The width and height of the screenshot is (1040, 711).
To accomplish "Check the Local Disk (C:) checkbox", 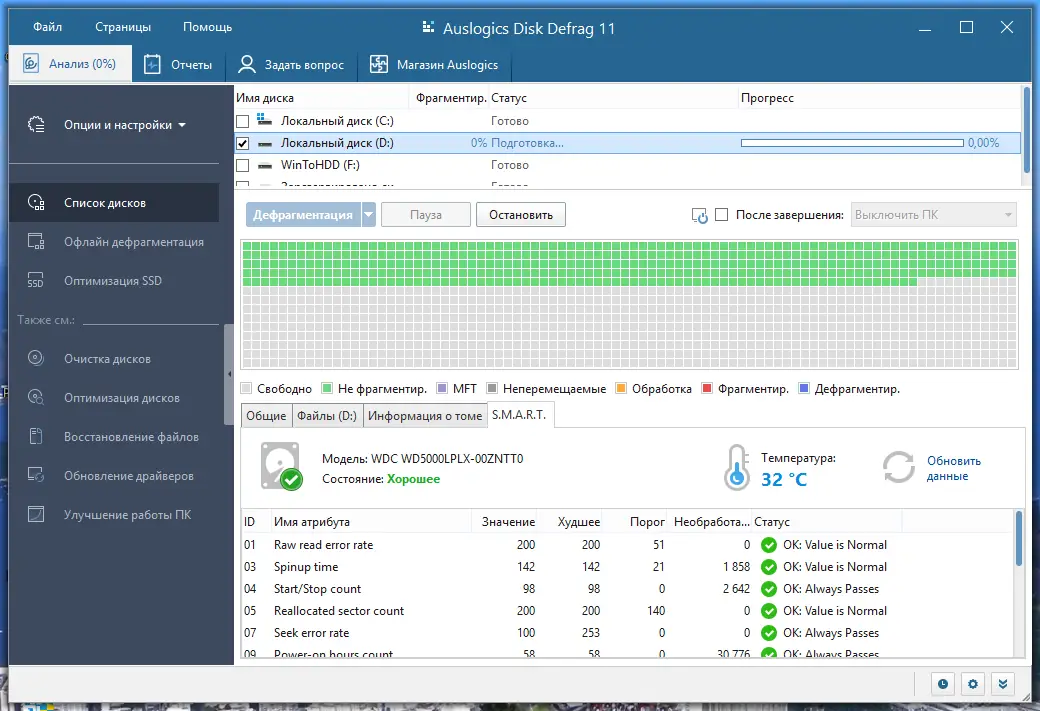I will pos(242,122).
